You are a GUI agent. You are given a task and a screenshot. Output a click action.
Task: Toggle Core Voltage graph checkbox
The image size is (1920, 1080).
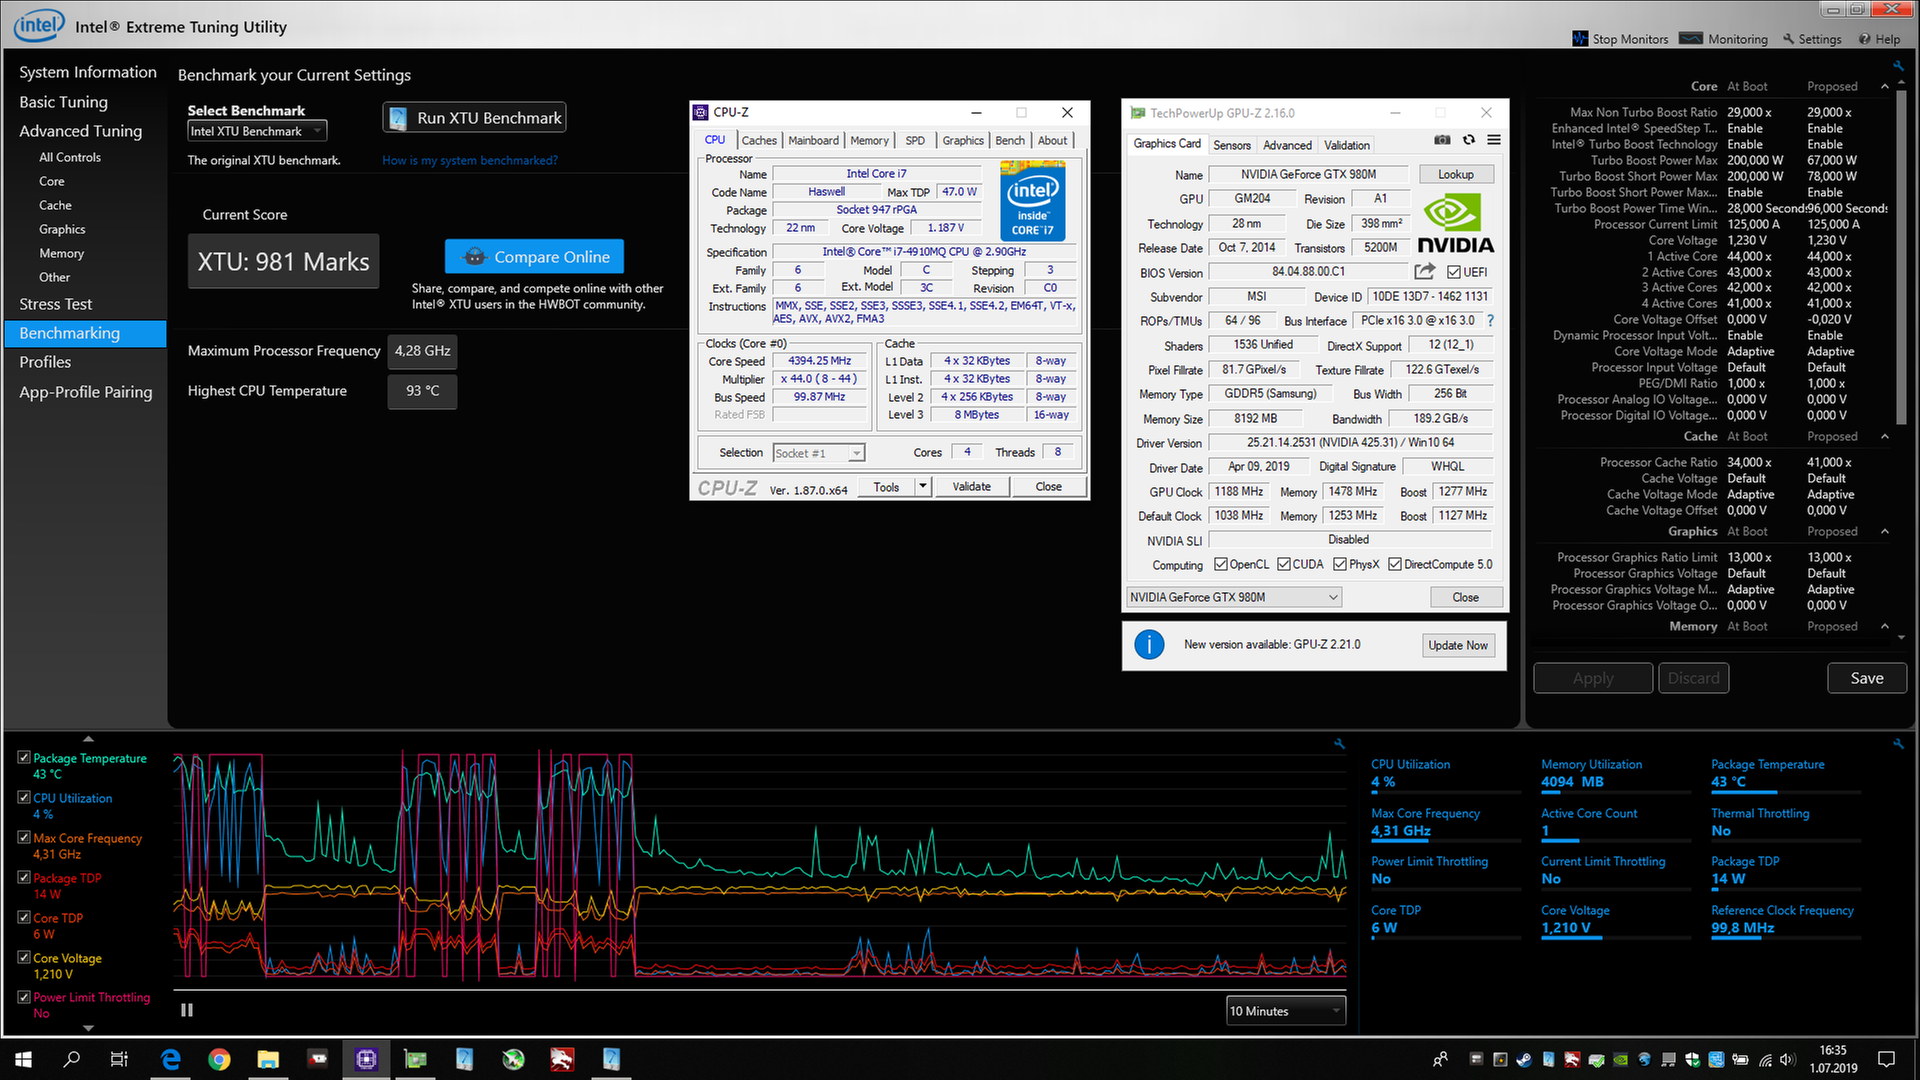[24, 957]
